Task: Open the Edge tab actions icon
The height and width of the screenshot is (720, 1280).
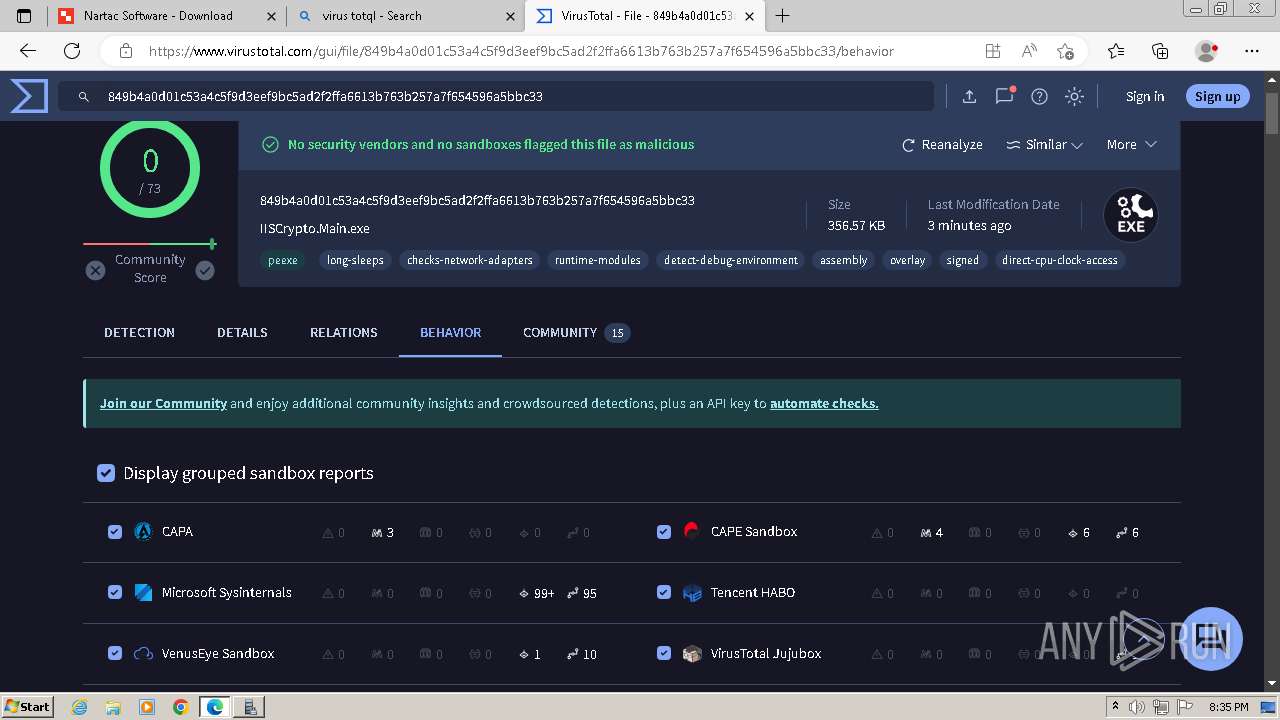Action: pyautogui.click(x=25, y=16)
